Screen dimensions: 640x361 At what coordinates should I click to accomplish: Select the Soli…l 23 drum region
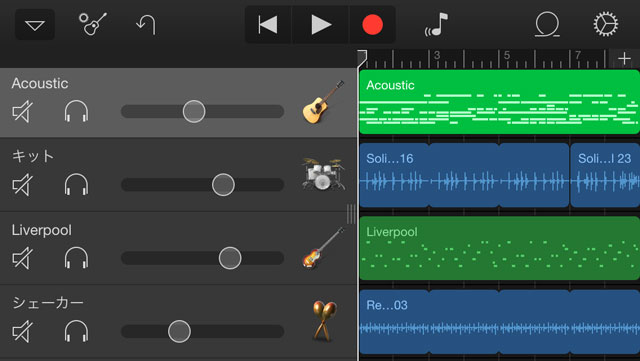pyautogui.click(x=605, y=175)
